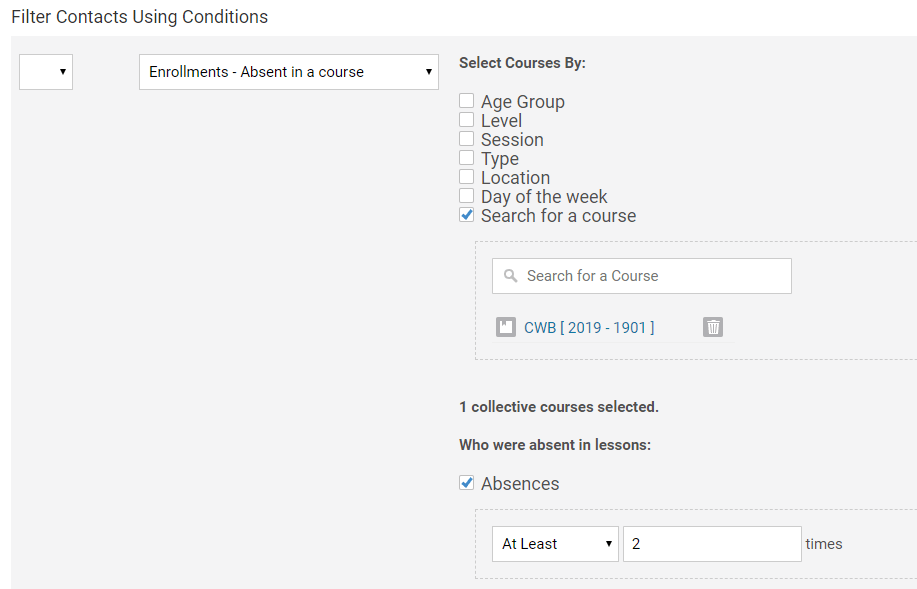This screenshot has width=917, height=589.
Task: Toggle the Location checkbox
Action: (467, 177)
